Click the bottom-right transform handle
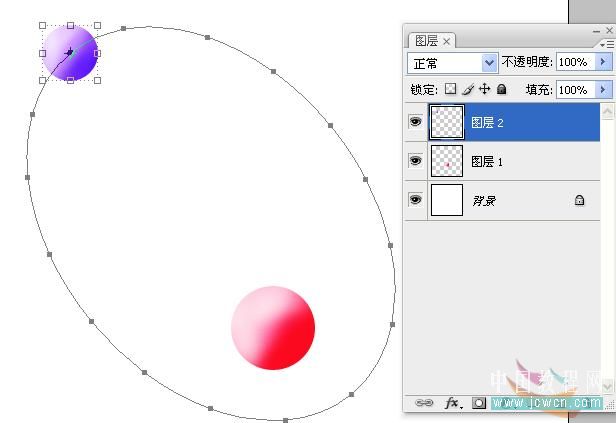Screen dimensions: 616x423 pos(97,81)
